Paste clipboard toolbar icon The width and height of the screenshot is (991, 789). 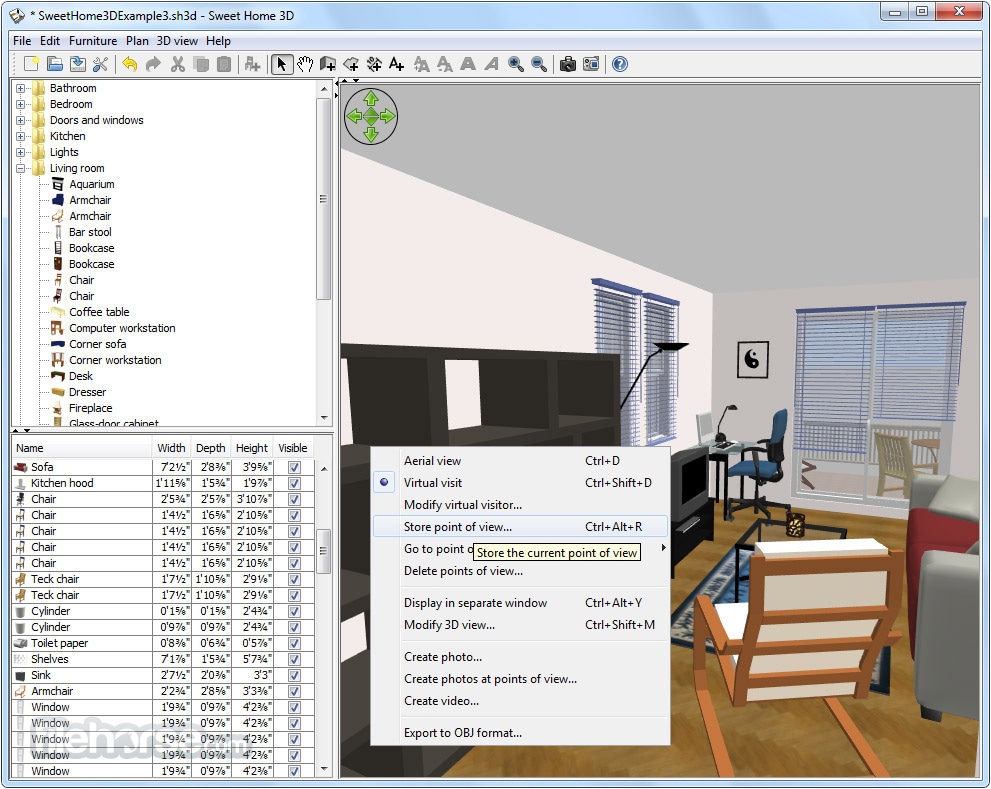(224, 64)
